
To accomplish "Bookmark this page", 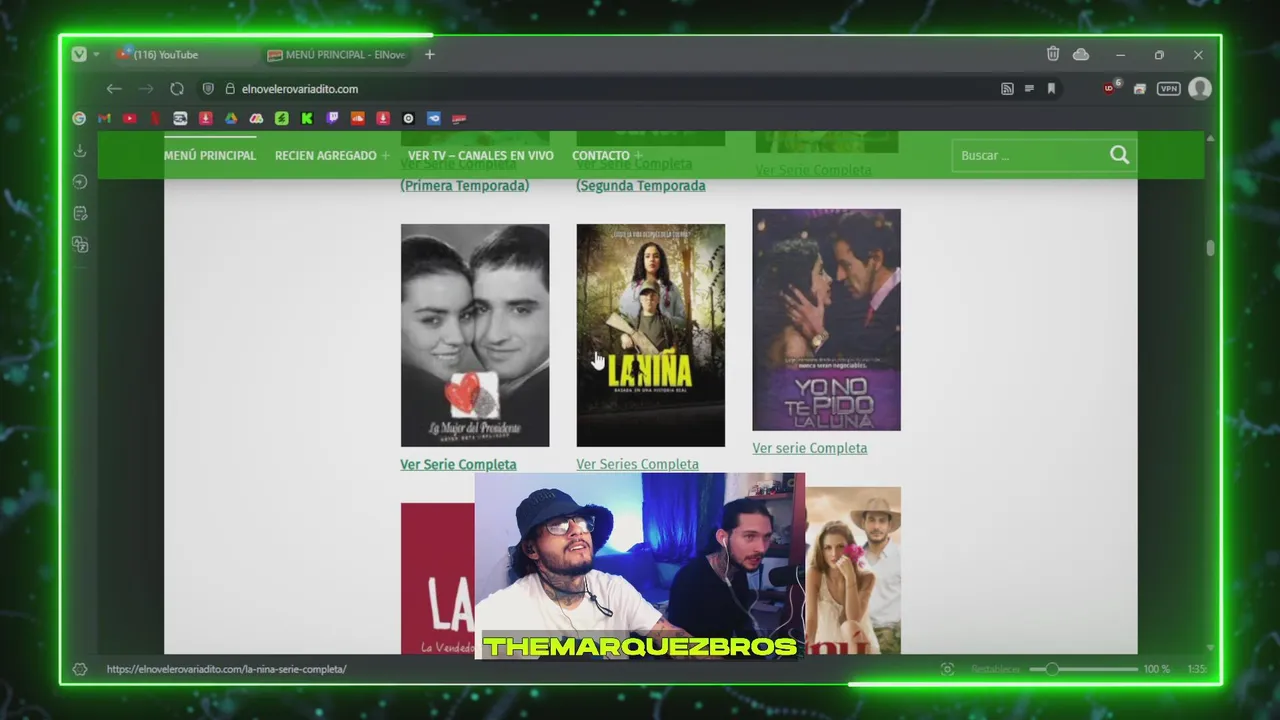I will pyautogui.click(x=1051, y=89).
